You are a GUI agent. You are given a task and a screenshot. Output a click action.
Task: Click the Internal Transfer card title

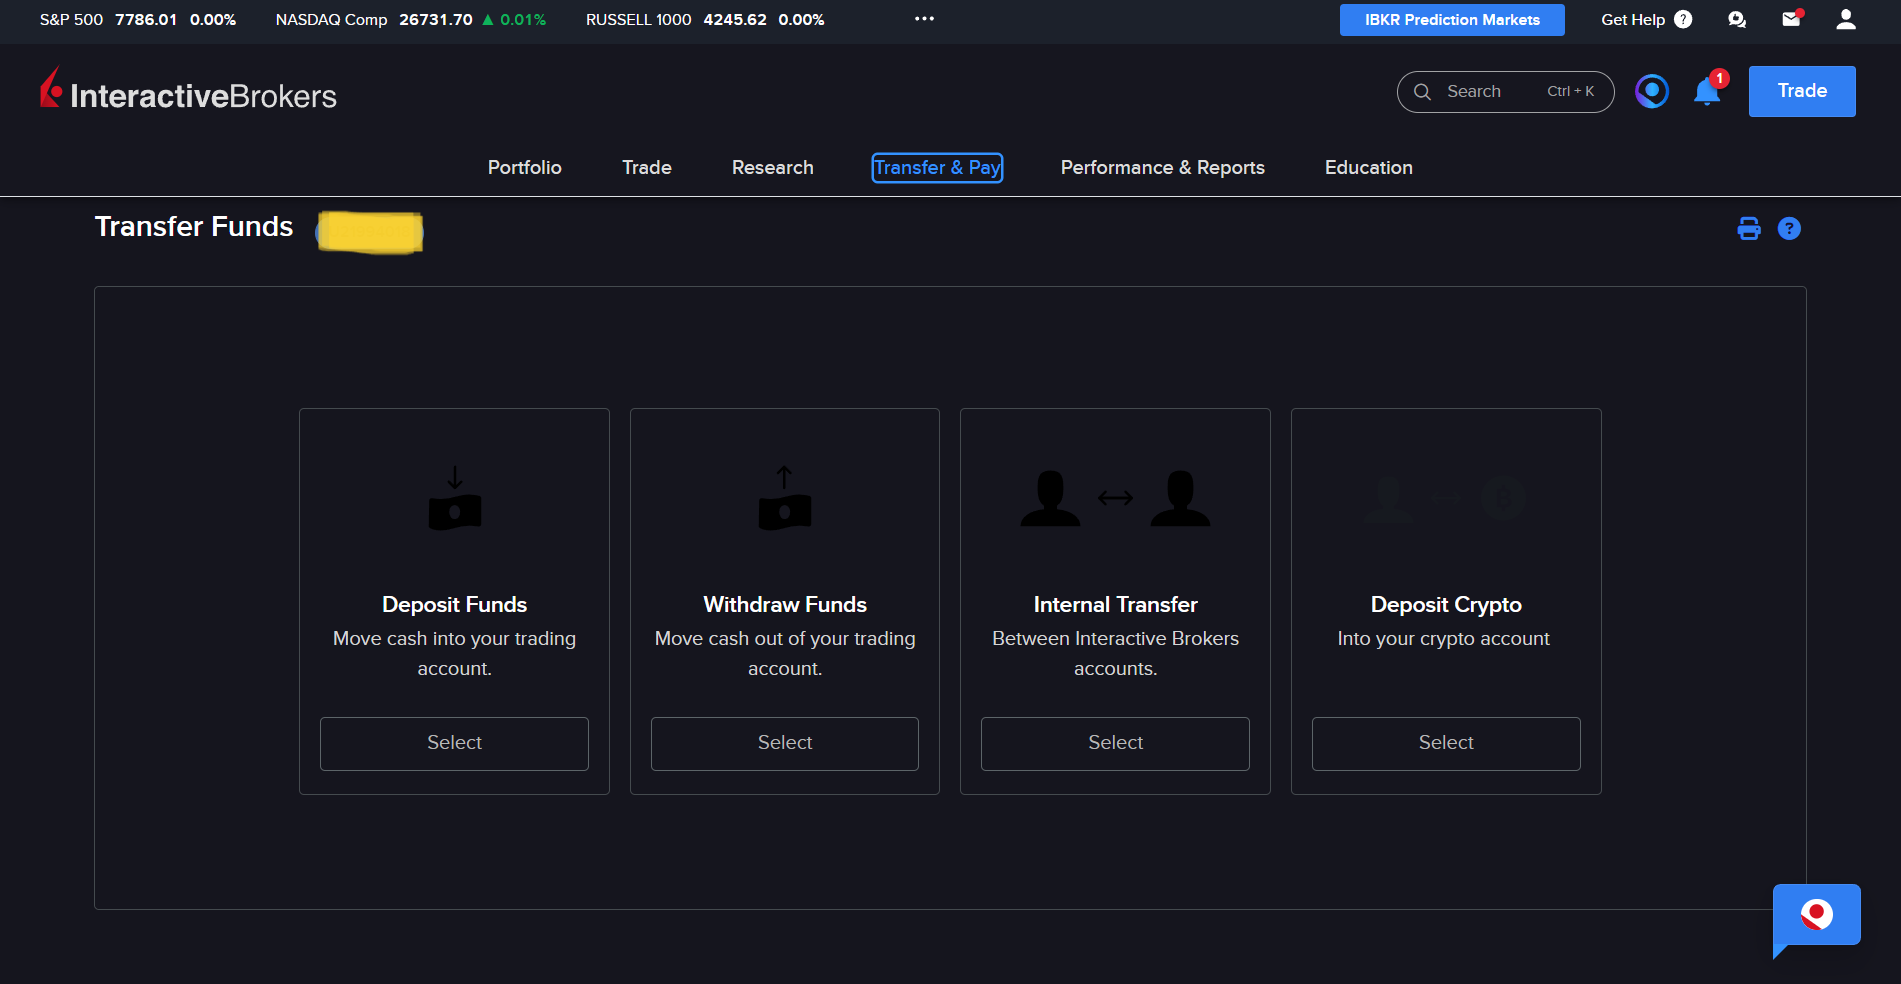point(1115,604)
